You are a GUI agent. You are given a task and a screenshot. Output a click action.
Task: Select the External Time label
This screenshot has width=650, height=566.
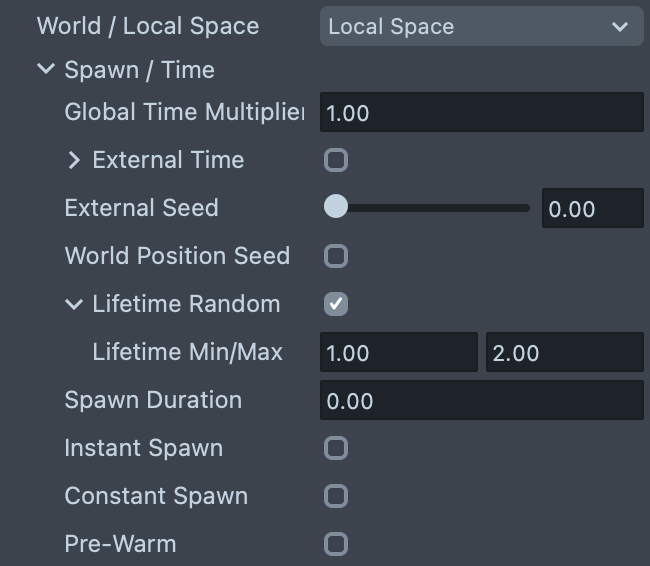tap(168, 160)
